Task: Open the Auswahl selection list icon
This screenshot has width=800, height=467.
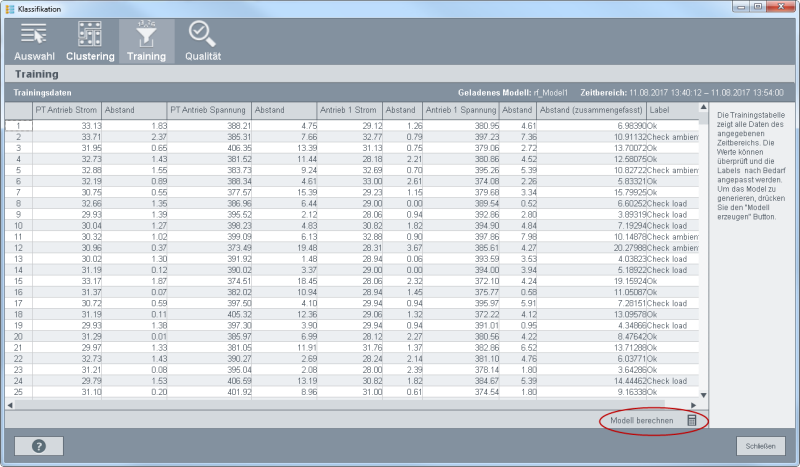Action: coord(33,35)
